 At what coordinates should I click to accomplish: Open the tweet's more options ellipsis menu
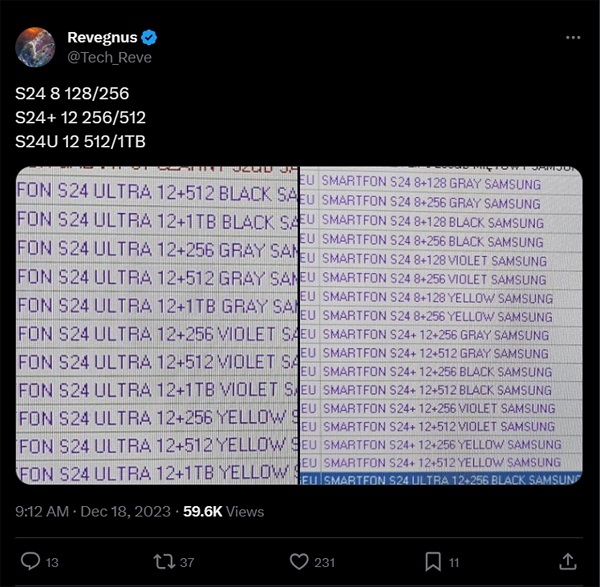tap(573, 38)
